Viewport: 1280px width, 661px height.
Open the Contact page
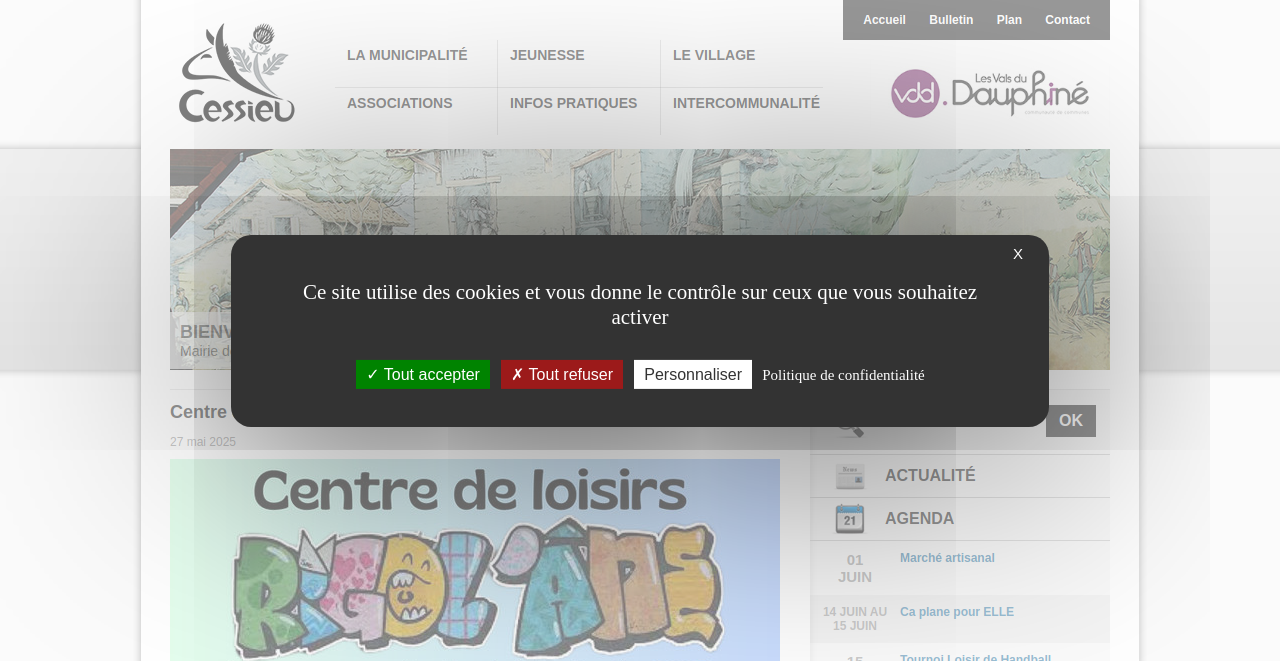click(x=1068, y=18)
